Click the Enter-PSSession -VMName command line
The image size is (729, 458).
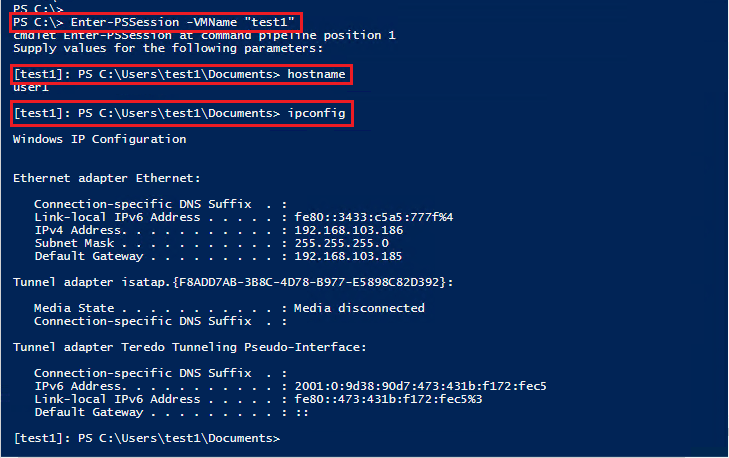point(154,22)
